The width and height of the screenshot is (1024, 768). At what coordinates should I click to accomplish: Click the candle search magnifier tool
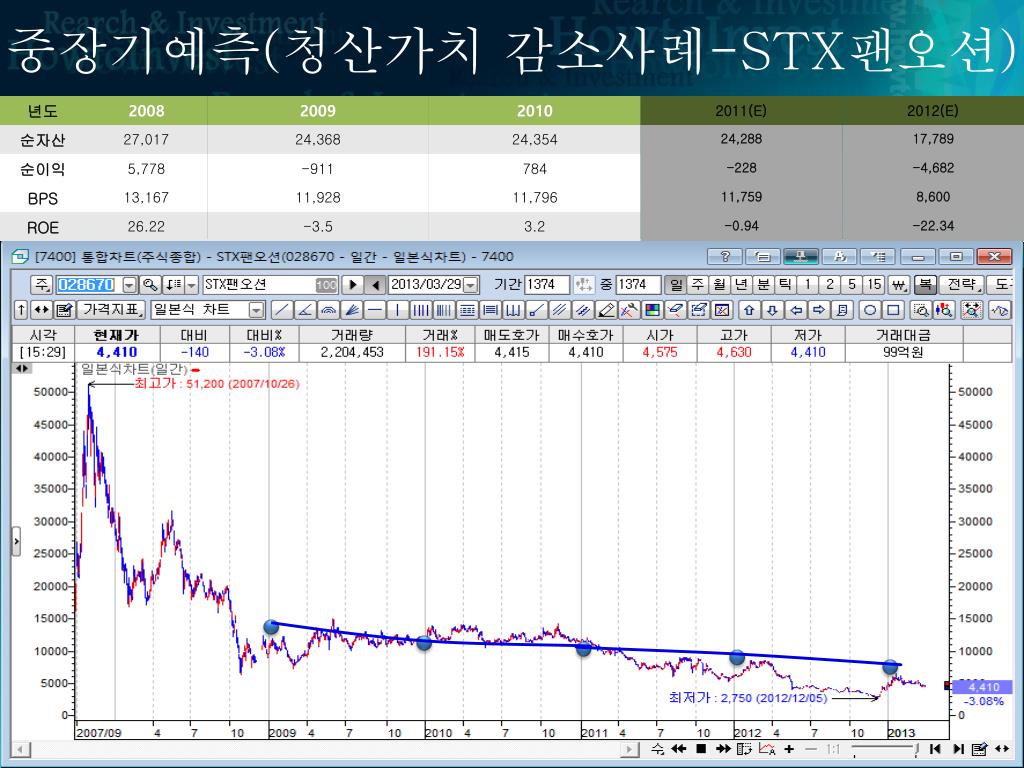(x=944, y=310)
